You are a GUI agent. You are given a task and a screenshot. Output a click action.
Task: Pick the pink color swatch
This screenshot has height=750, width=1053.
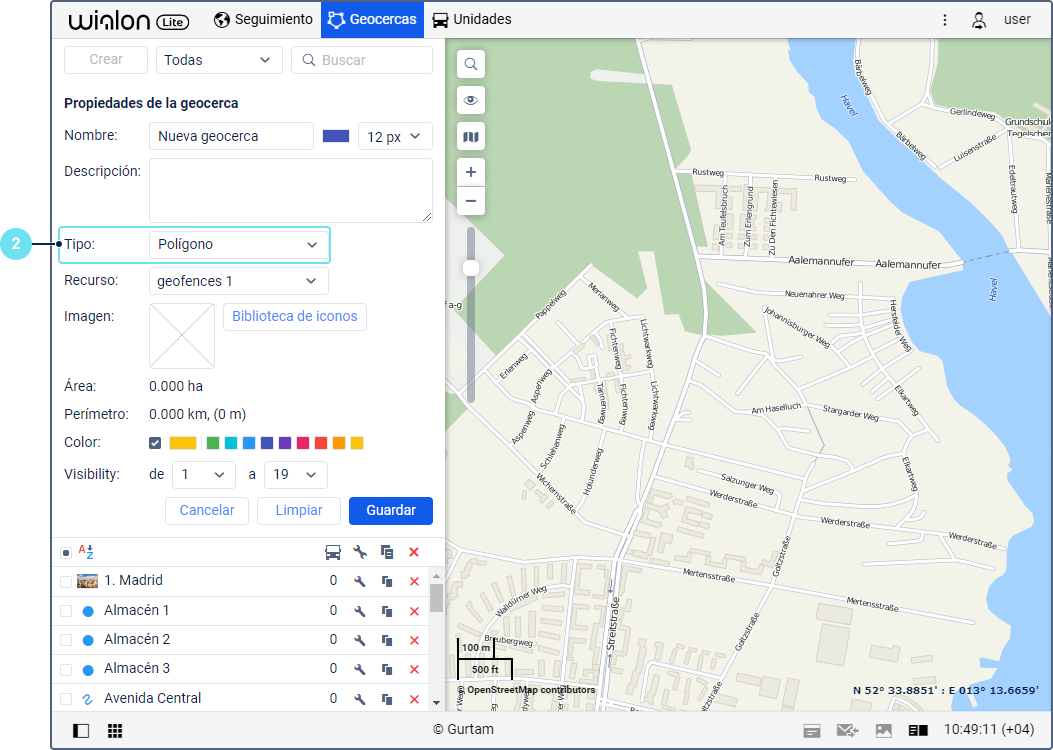click(303, 443)
